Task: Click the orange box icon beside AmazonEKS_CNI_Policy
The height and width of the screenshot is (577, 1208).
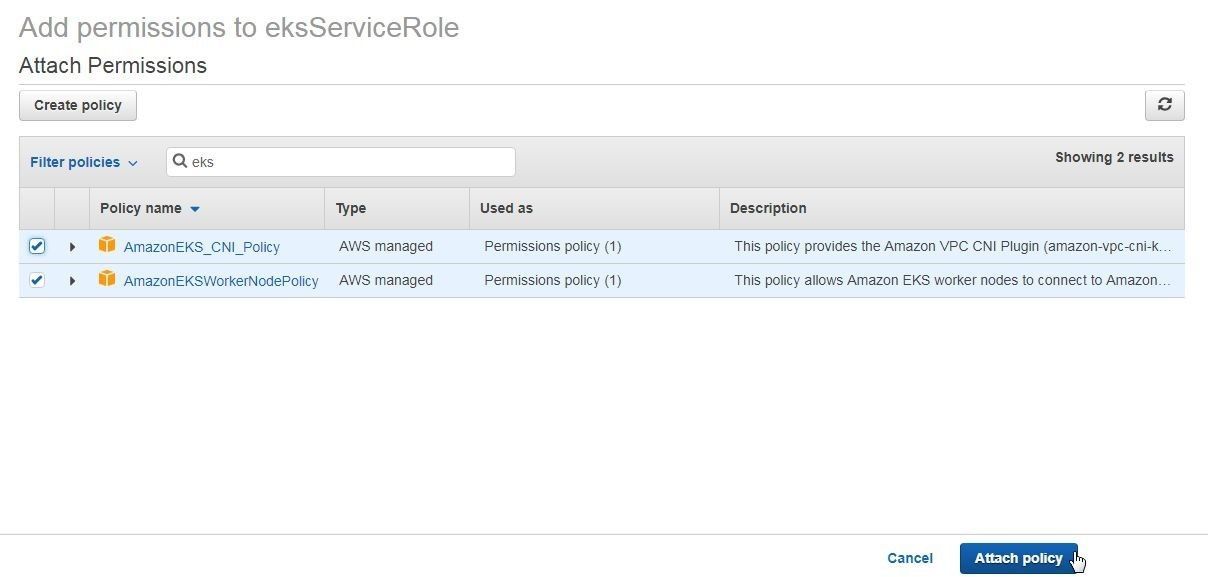Action: coord(107,245)
